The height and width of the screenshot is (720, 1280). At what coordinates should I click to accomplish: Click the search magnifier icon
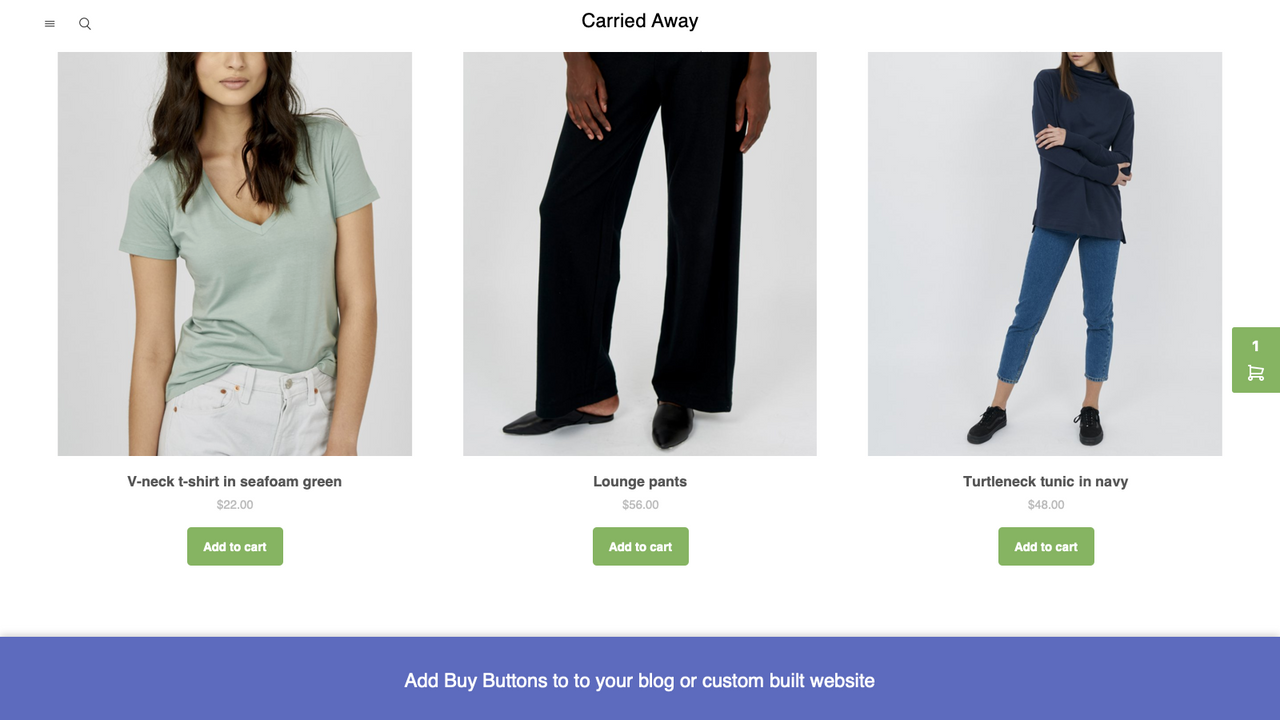point(84,23)
